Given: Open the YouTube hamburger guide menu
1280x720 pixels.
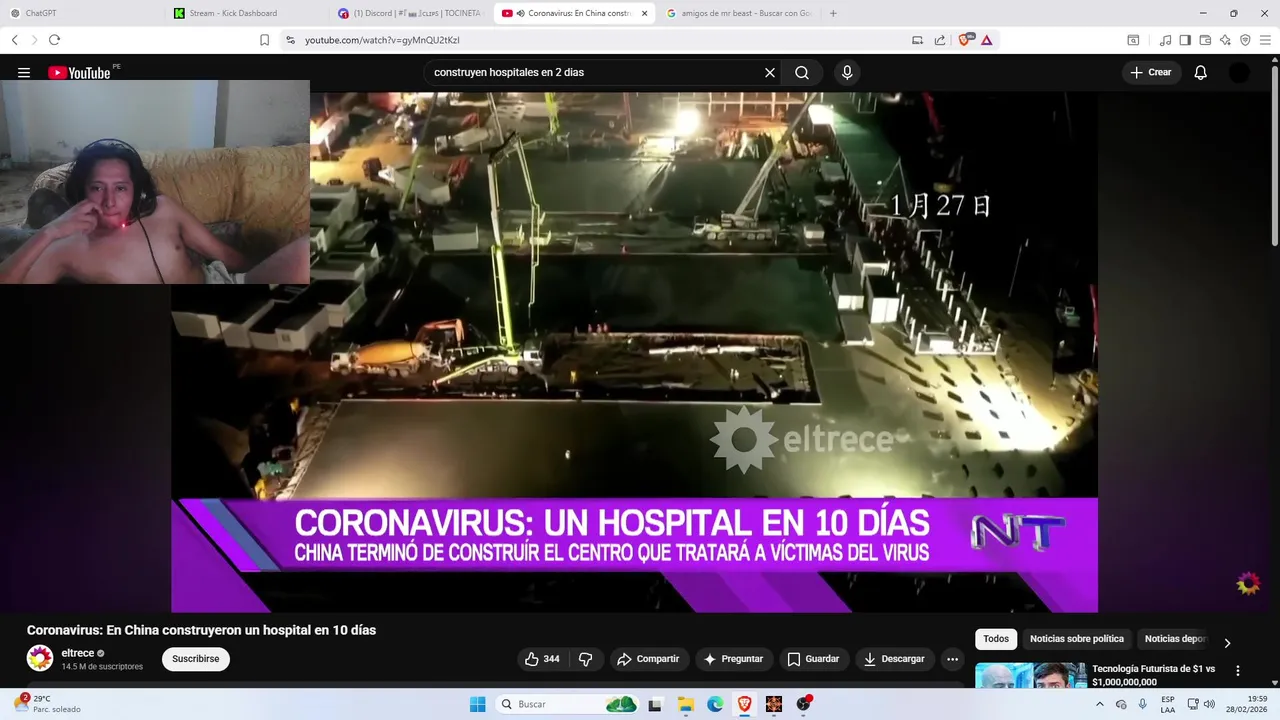Looking at the screenshot, I should point(24,73).
